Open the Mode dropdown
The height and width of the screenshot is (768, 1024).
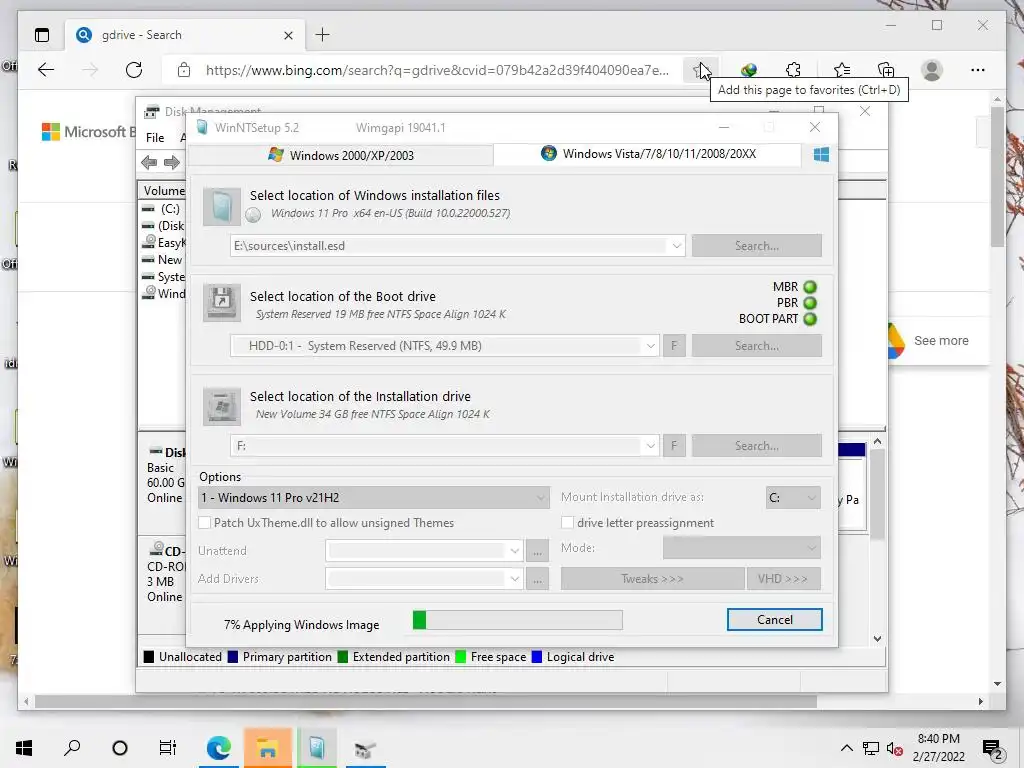point(741,548)
